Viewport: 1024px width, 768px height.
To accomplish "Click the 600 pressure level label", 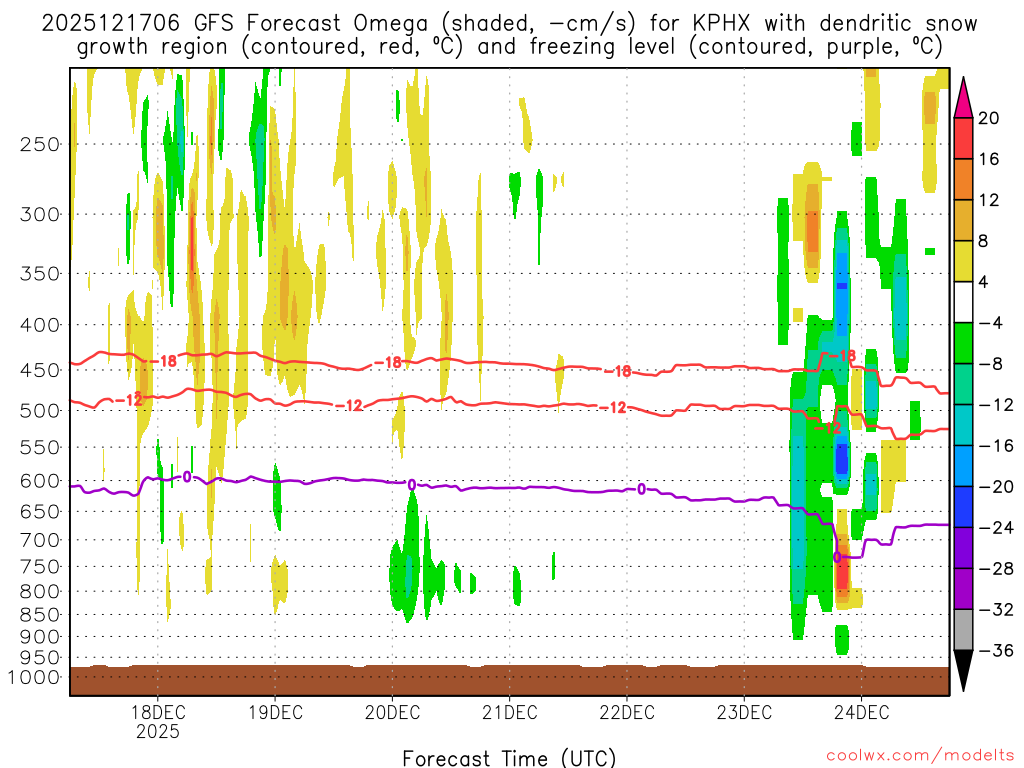I will [x=40, y=481].
